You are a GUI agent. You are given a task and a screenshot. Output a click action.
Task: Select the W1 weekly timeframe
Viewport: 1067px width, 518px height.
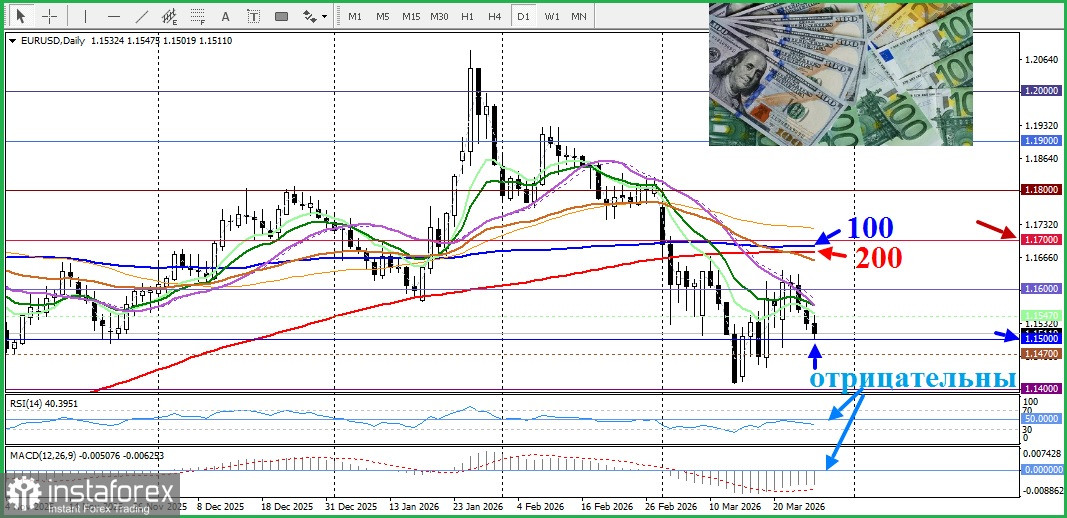coord(551,16)
